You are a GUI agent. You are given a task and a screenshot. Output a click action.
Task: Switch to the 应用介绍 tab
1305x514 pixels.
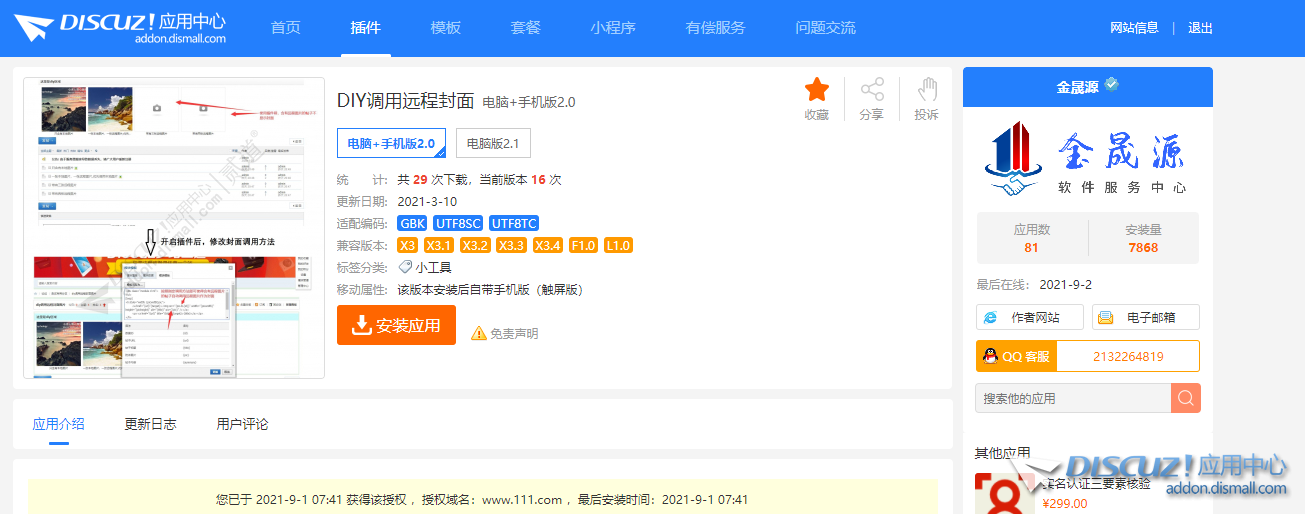(58, 424)
